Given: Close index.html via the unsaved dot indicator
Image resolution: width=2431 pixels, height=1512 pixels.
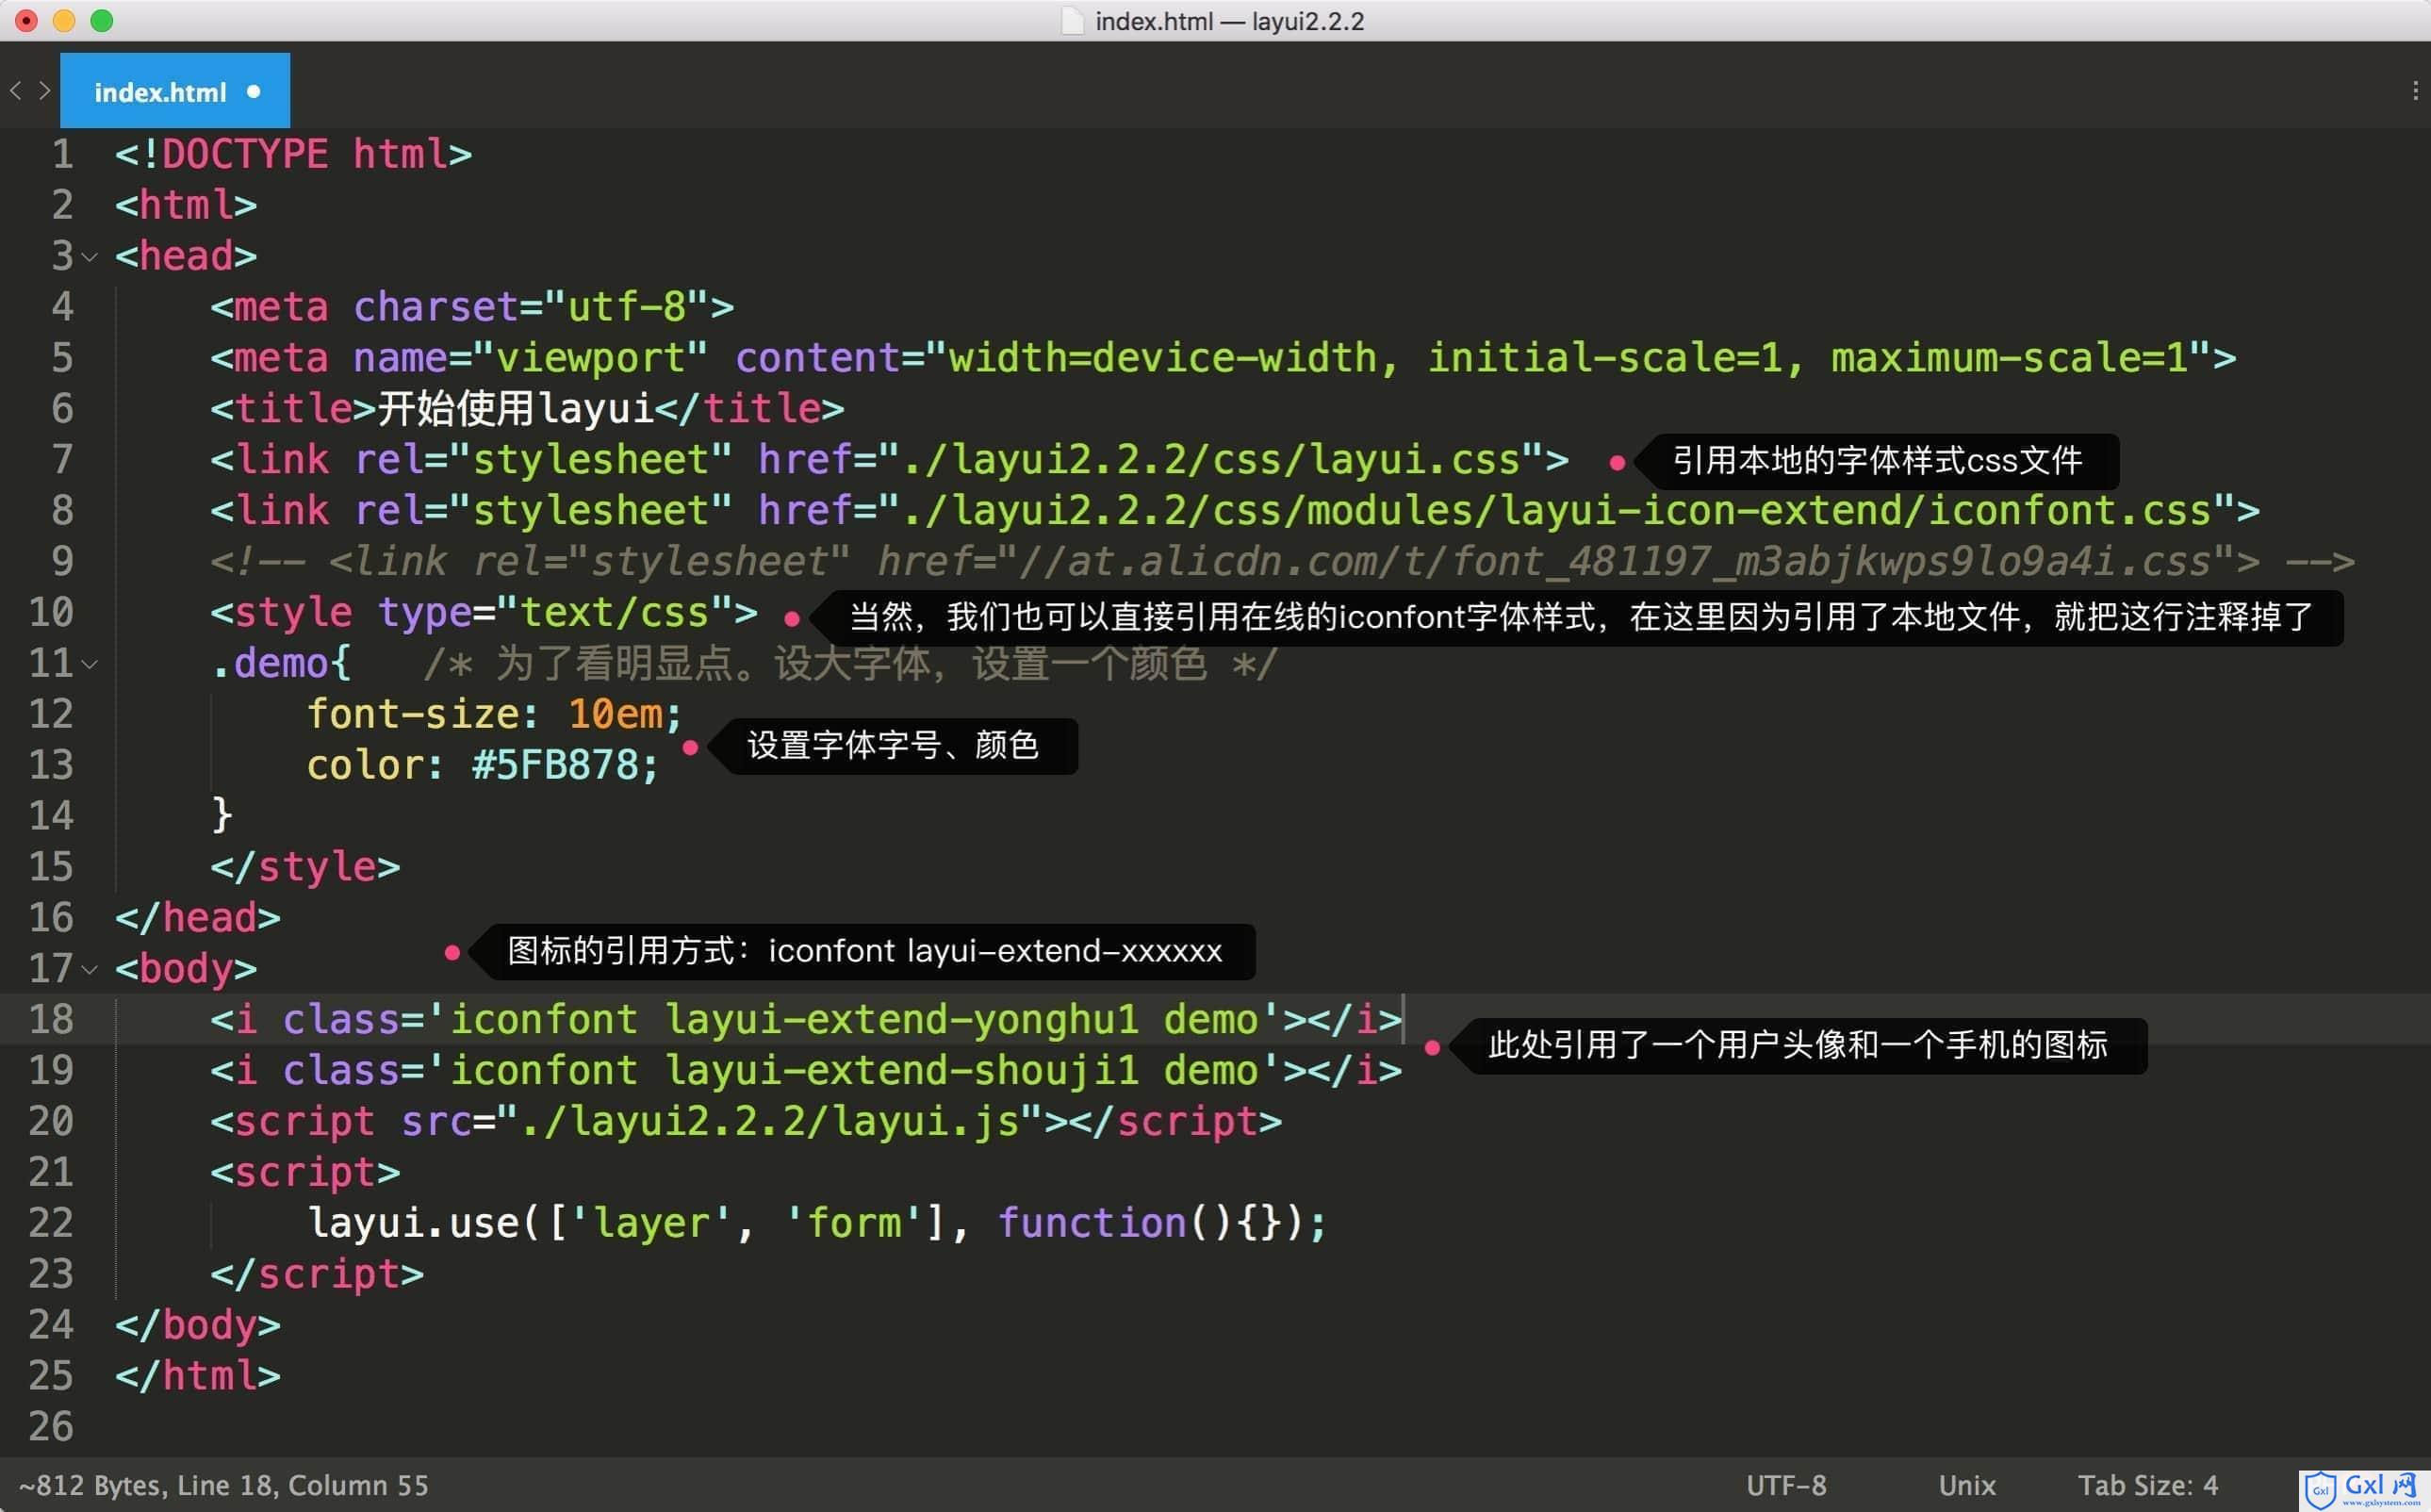Looking at the screenshot, I should pyautogui.click(x=253, y=91).
